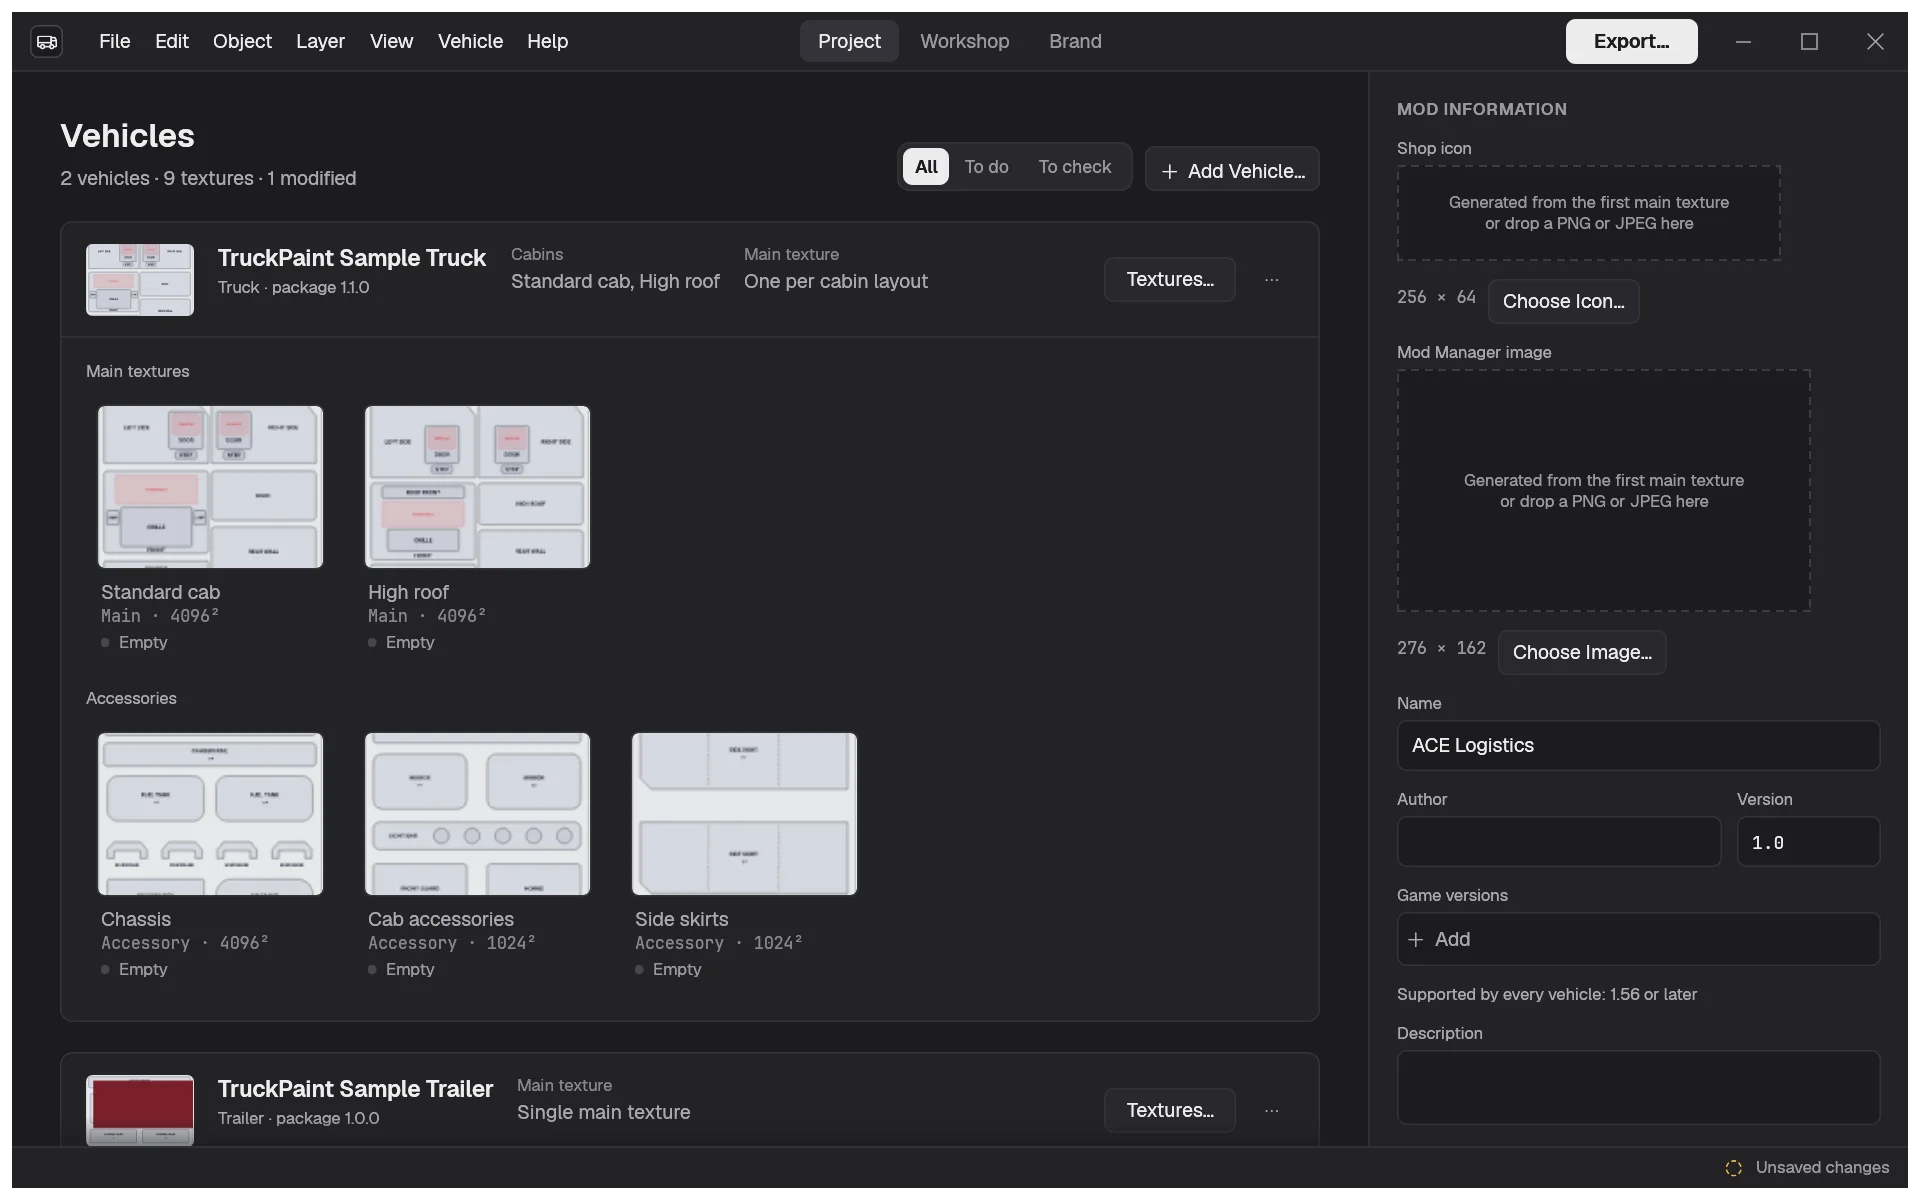Click the Choose Icon button

[1563, 302]
